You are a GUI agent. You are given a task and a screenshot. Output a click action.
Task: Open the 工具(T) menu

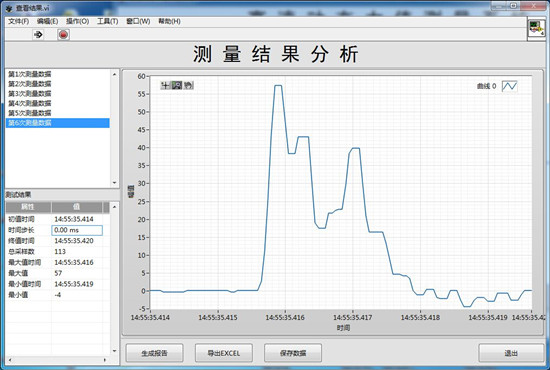tap(107, 21)
